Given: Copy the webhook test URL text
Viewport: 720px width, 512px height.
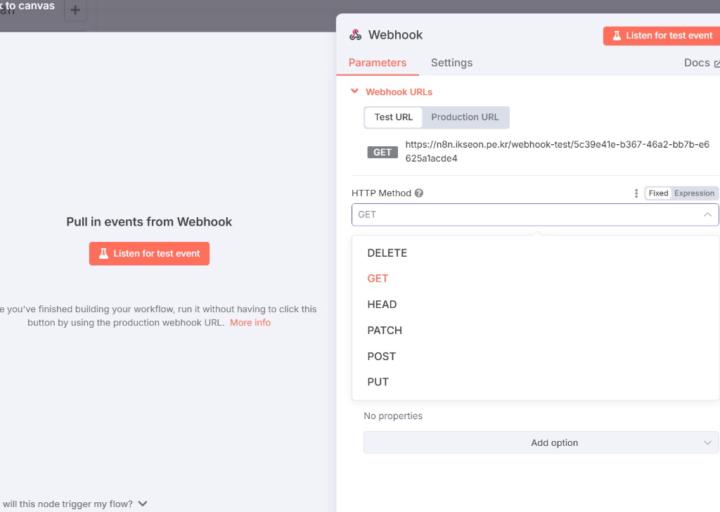Looking at the screenshot, I should [x=557, y=151].
